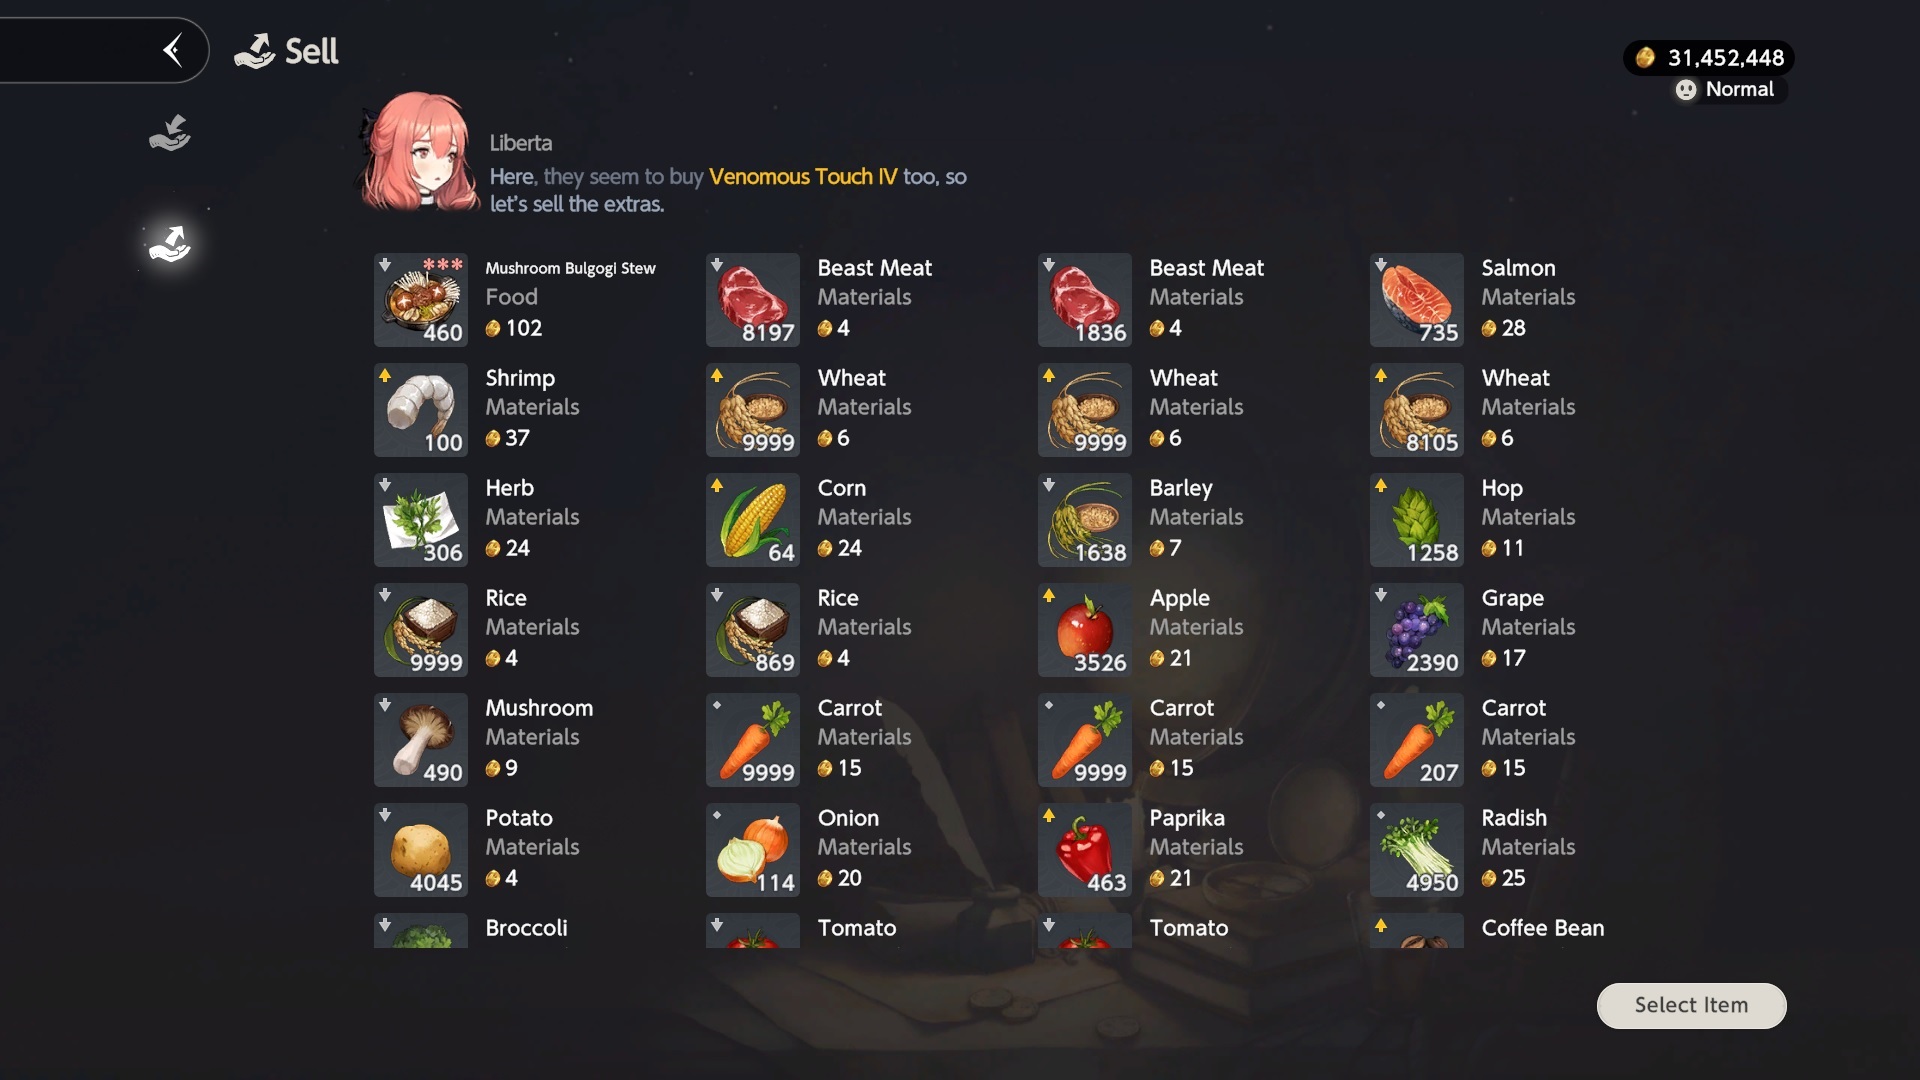
Task: Click the gold balance 31,452,448 display
Action: (x=1709, y=58)
